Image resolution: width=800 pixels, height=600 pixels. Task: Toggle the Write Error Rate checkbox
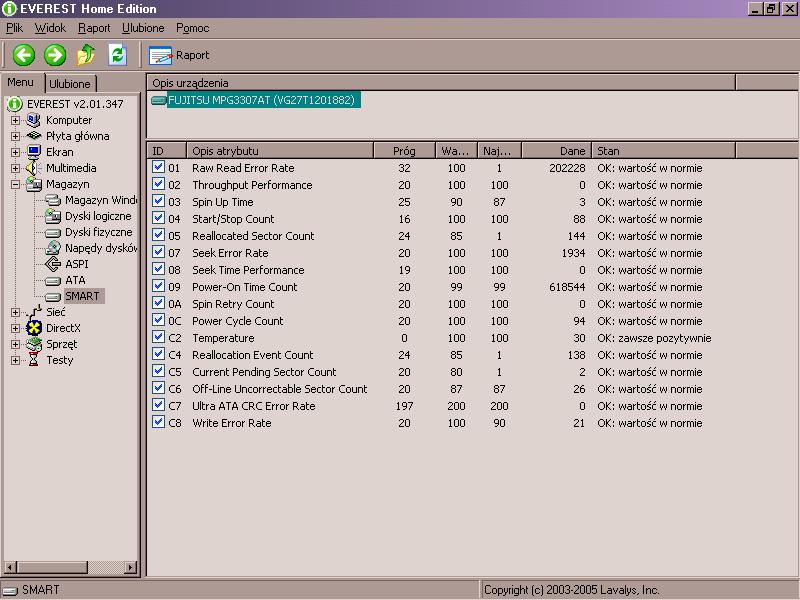[x=158, y=422]
